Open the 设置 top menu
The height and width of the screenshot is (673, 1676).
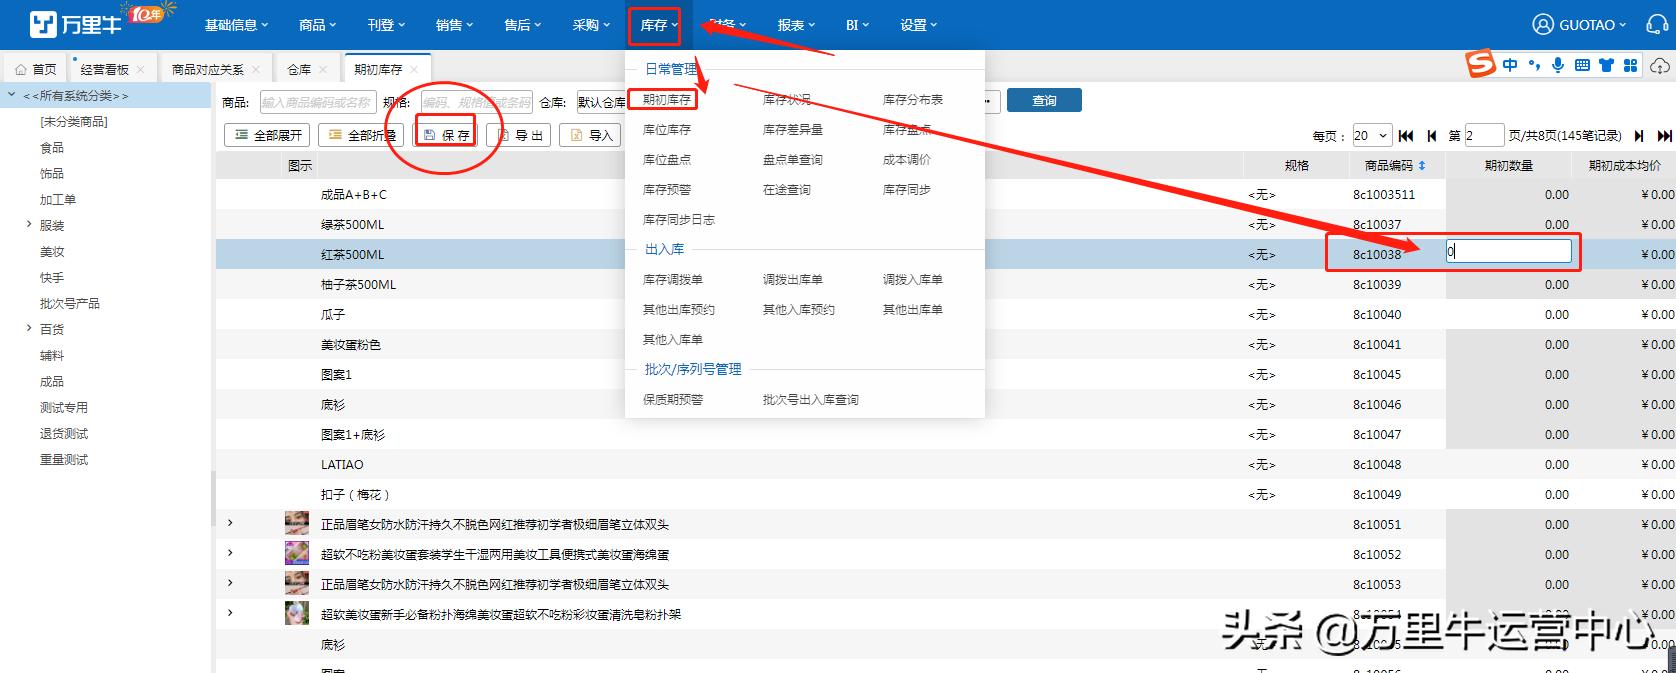point(918,25)
